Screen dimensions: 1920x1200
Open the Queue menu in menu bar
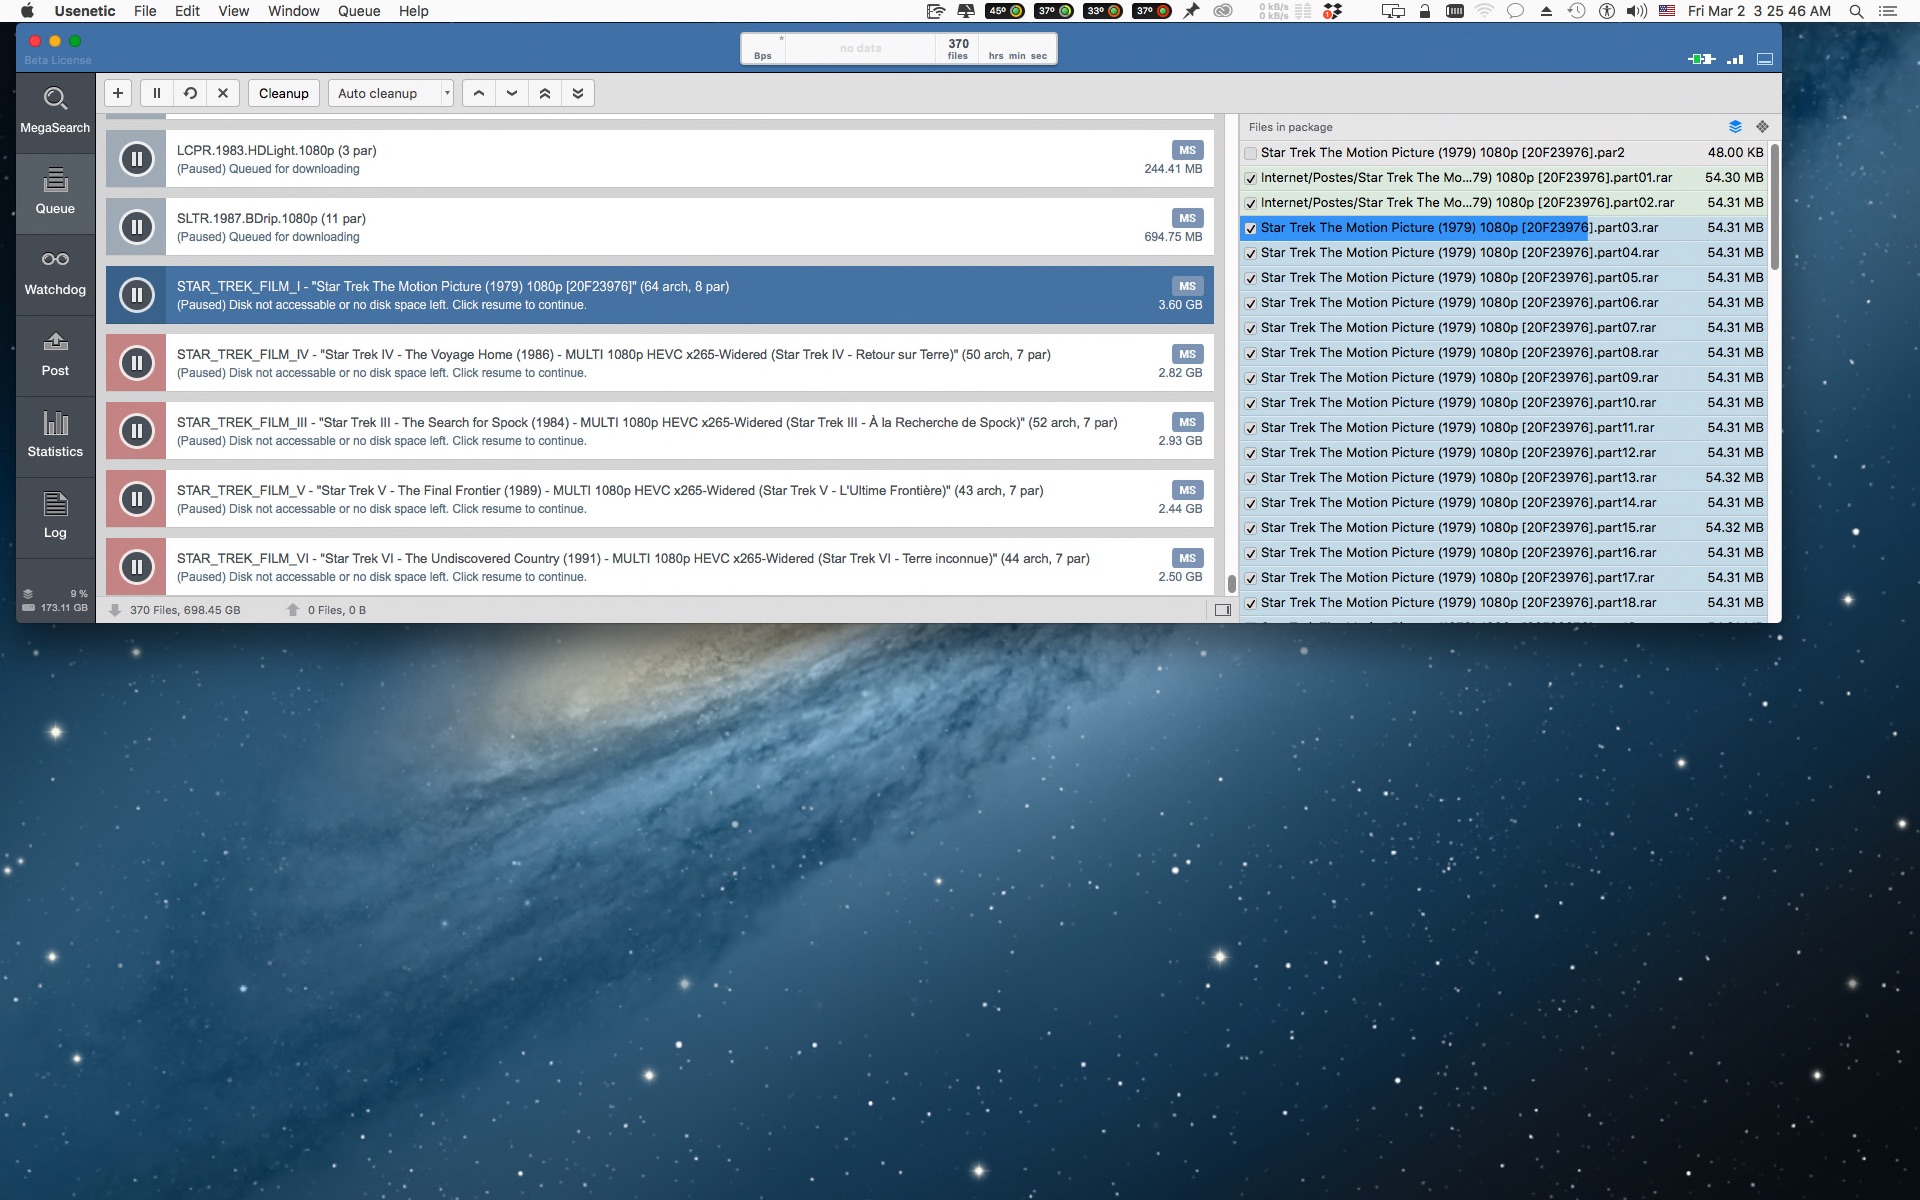point(359,11)
